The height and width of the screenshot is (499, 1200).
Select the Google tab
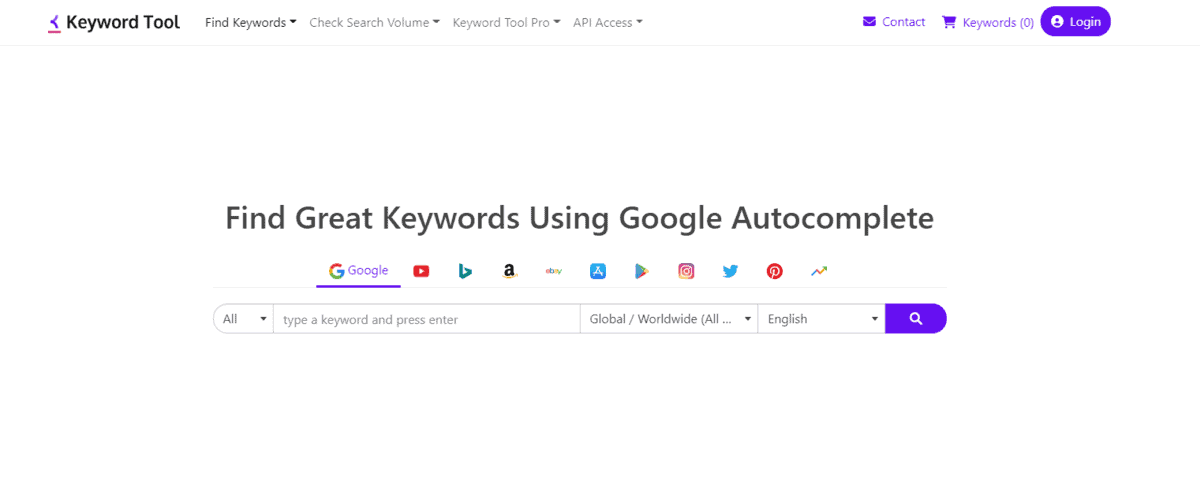(x=358, y=271)
